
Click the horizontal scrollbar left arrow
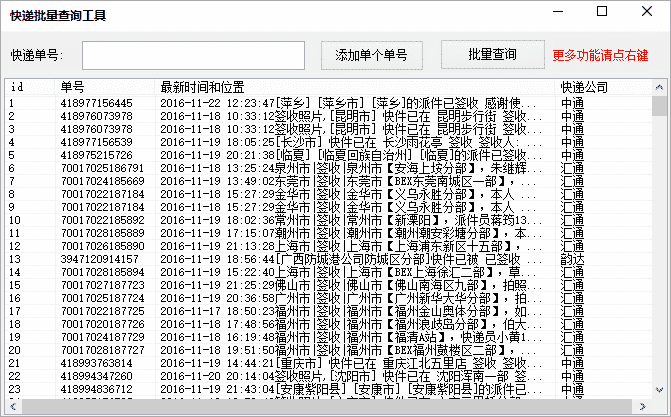13,407
